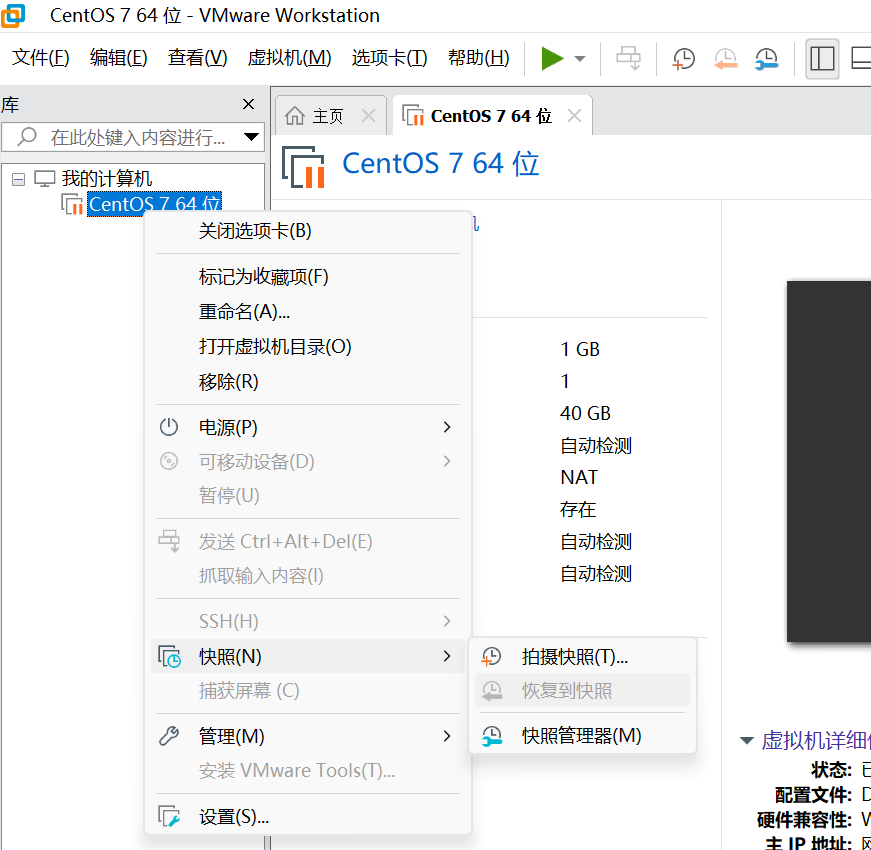Click the Take Snapshot toolbar icon
The image size is (871, 850).
point(683,58)
